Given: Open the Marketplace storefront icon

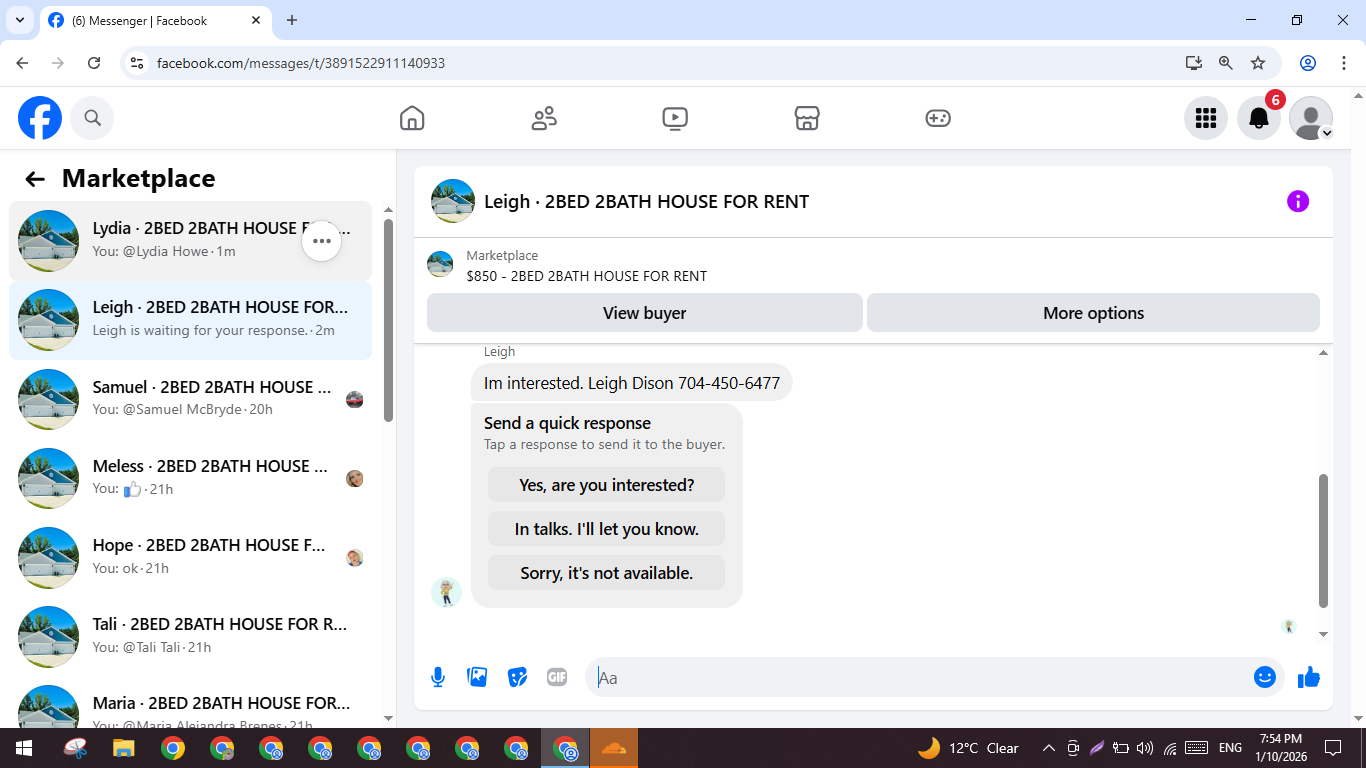Looking at the screenshot, I should coord(807,118).
